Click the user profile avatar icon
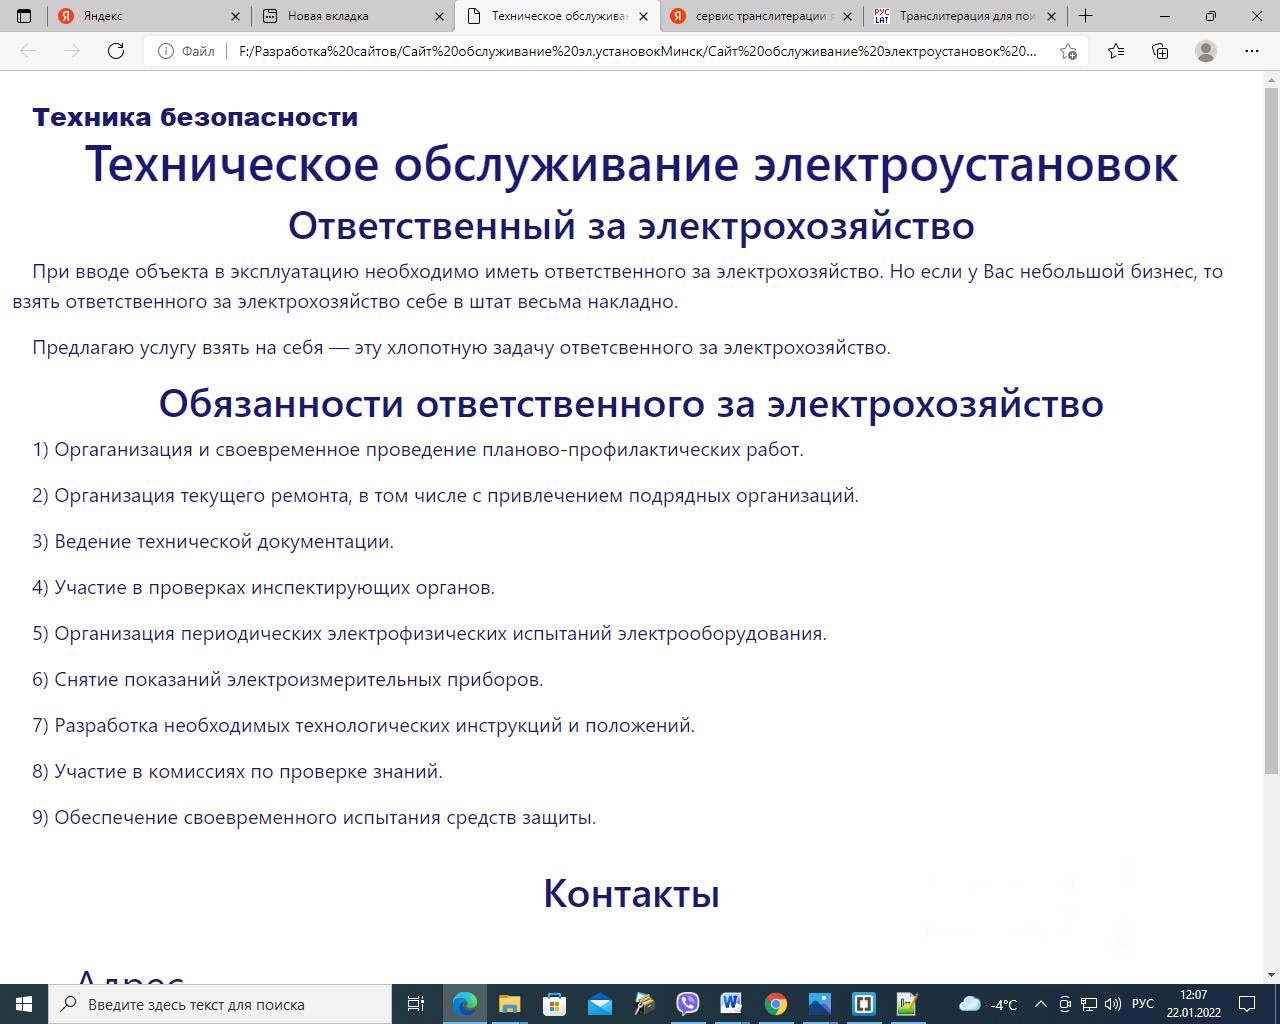 [x=1206, y=51]
